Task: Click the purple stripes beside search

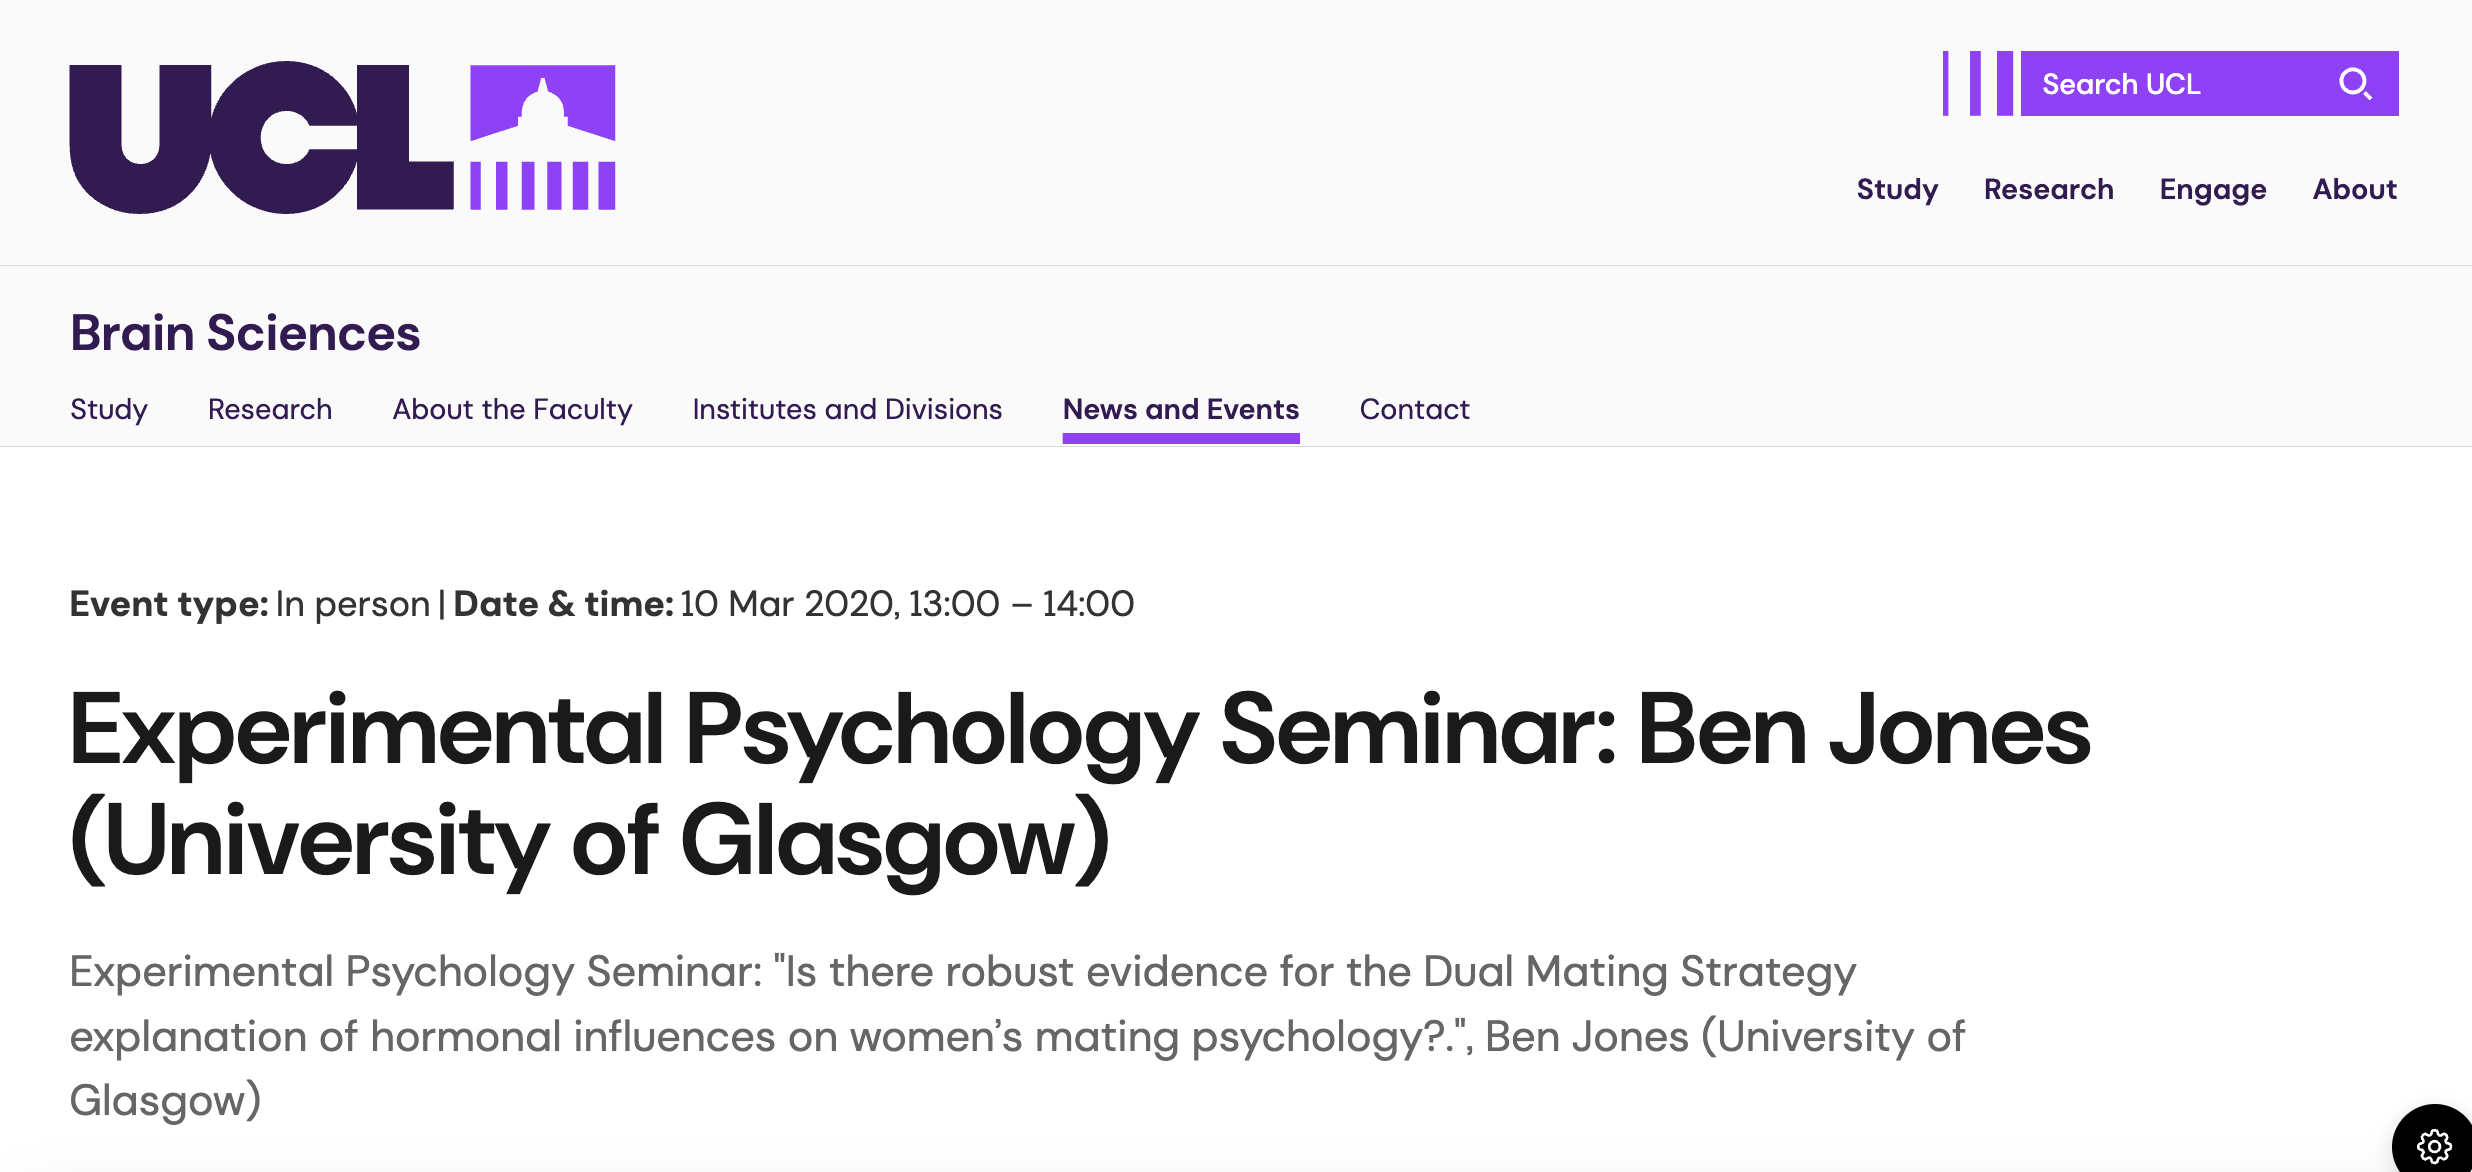Action: [x=1977, y=84]
